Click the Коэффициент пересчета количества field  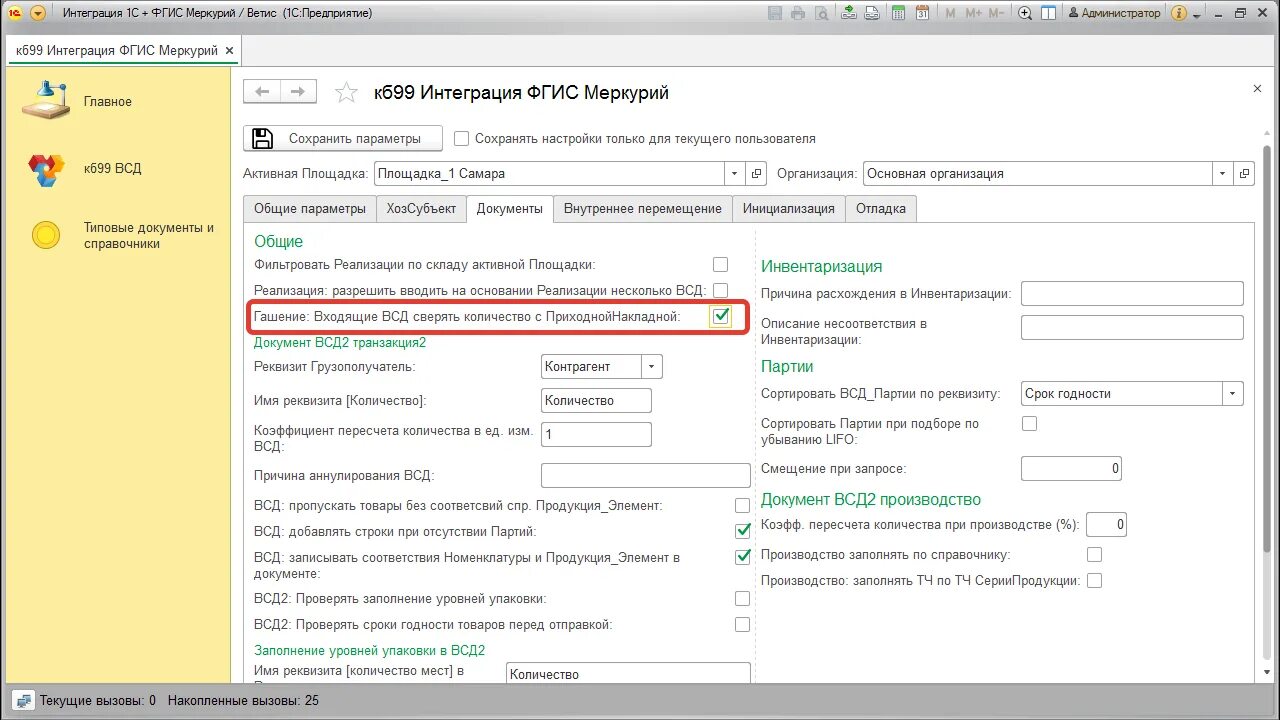pyautogui.click(x=596, y=434)
